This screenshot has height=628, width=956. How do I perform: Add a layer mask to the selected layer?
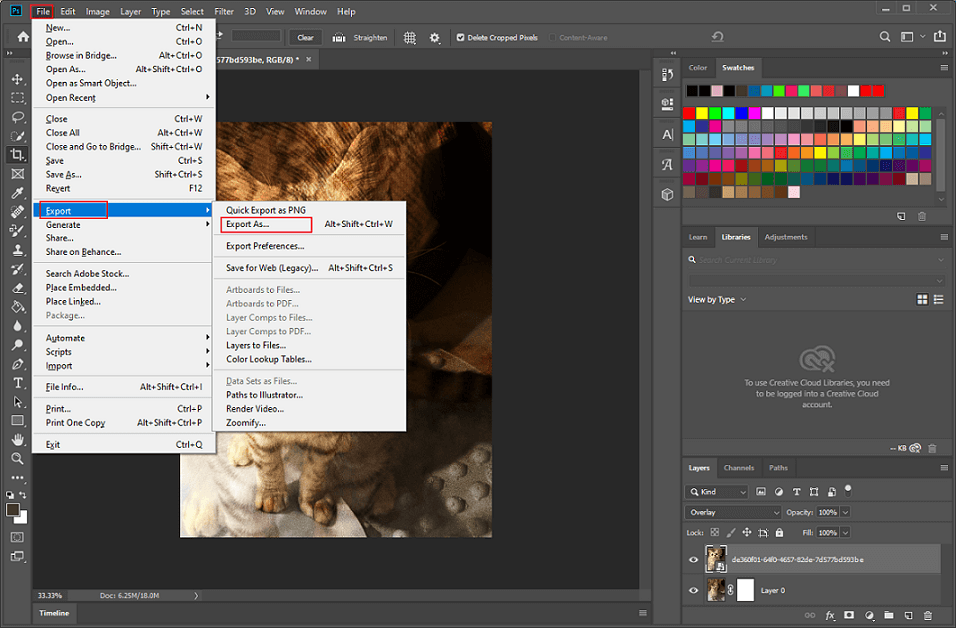tap(849, 616)
